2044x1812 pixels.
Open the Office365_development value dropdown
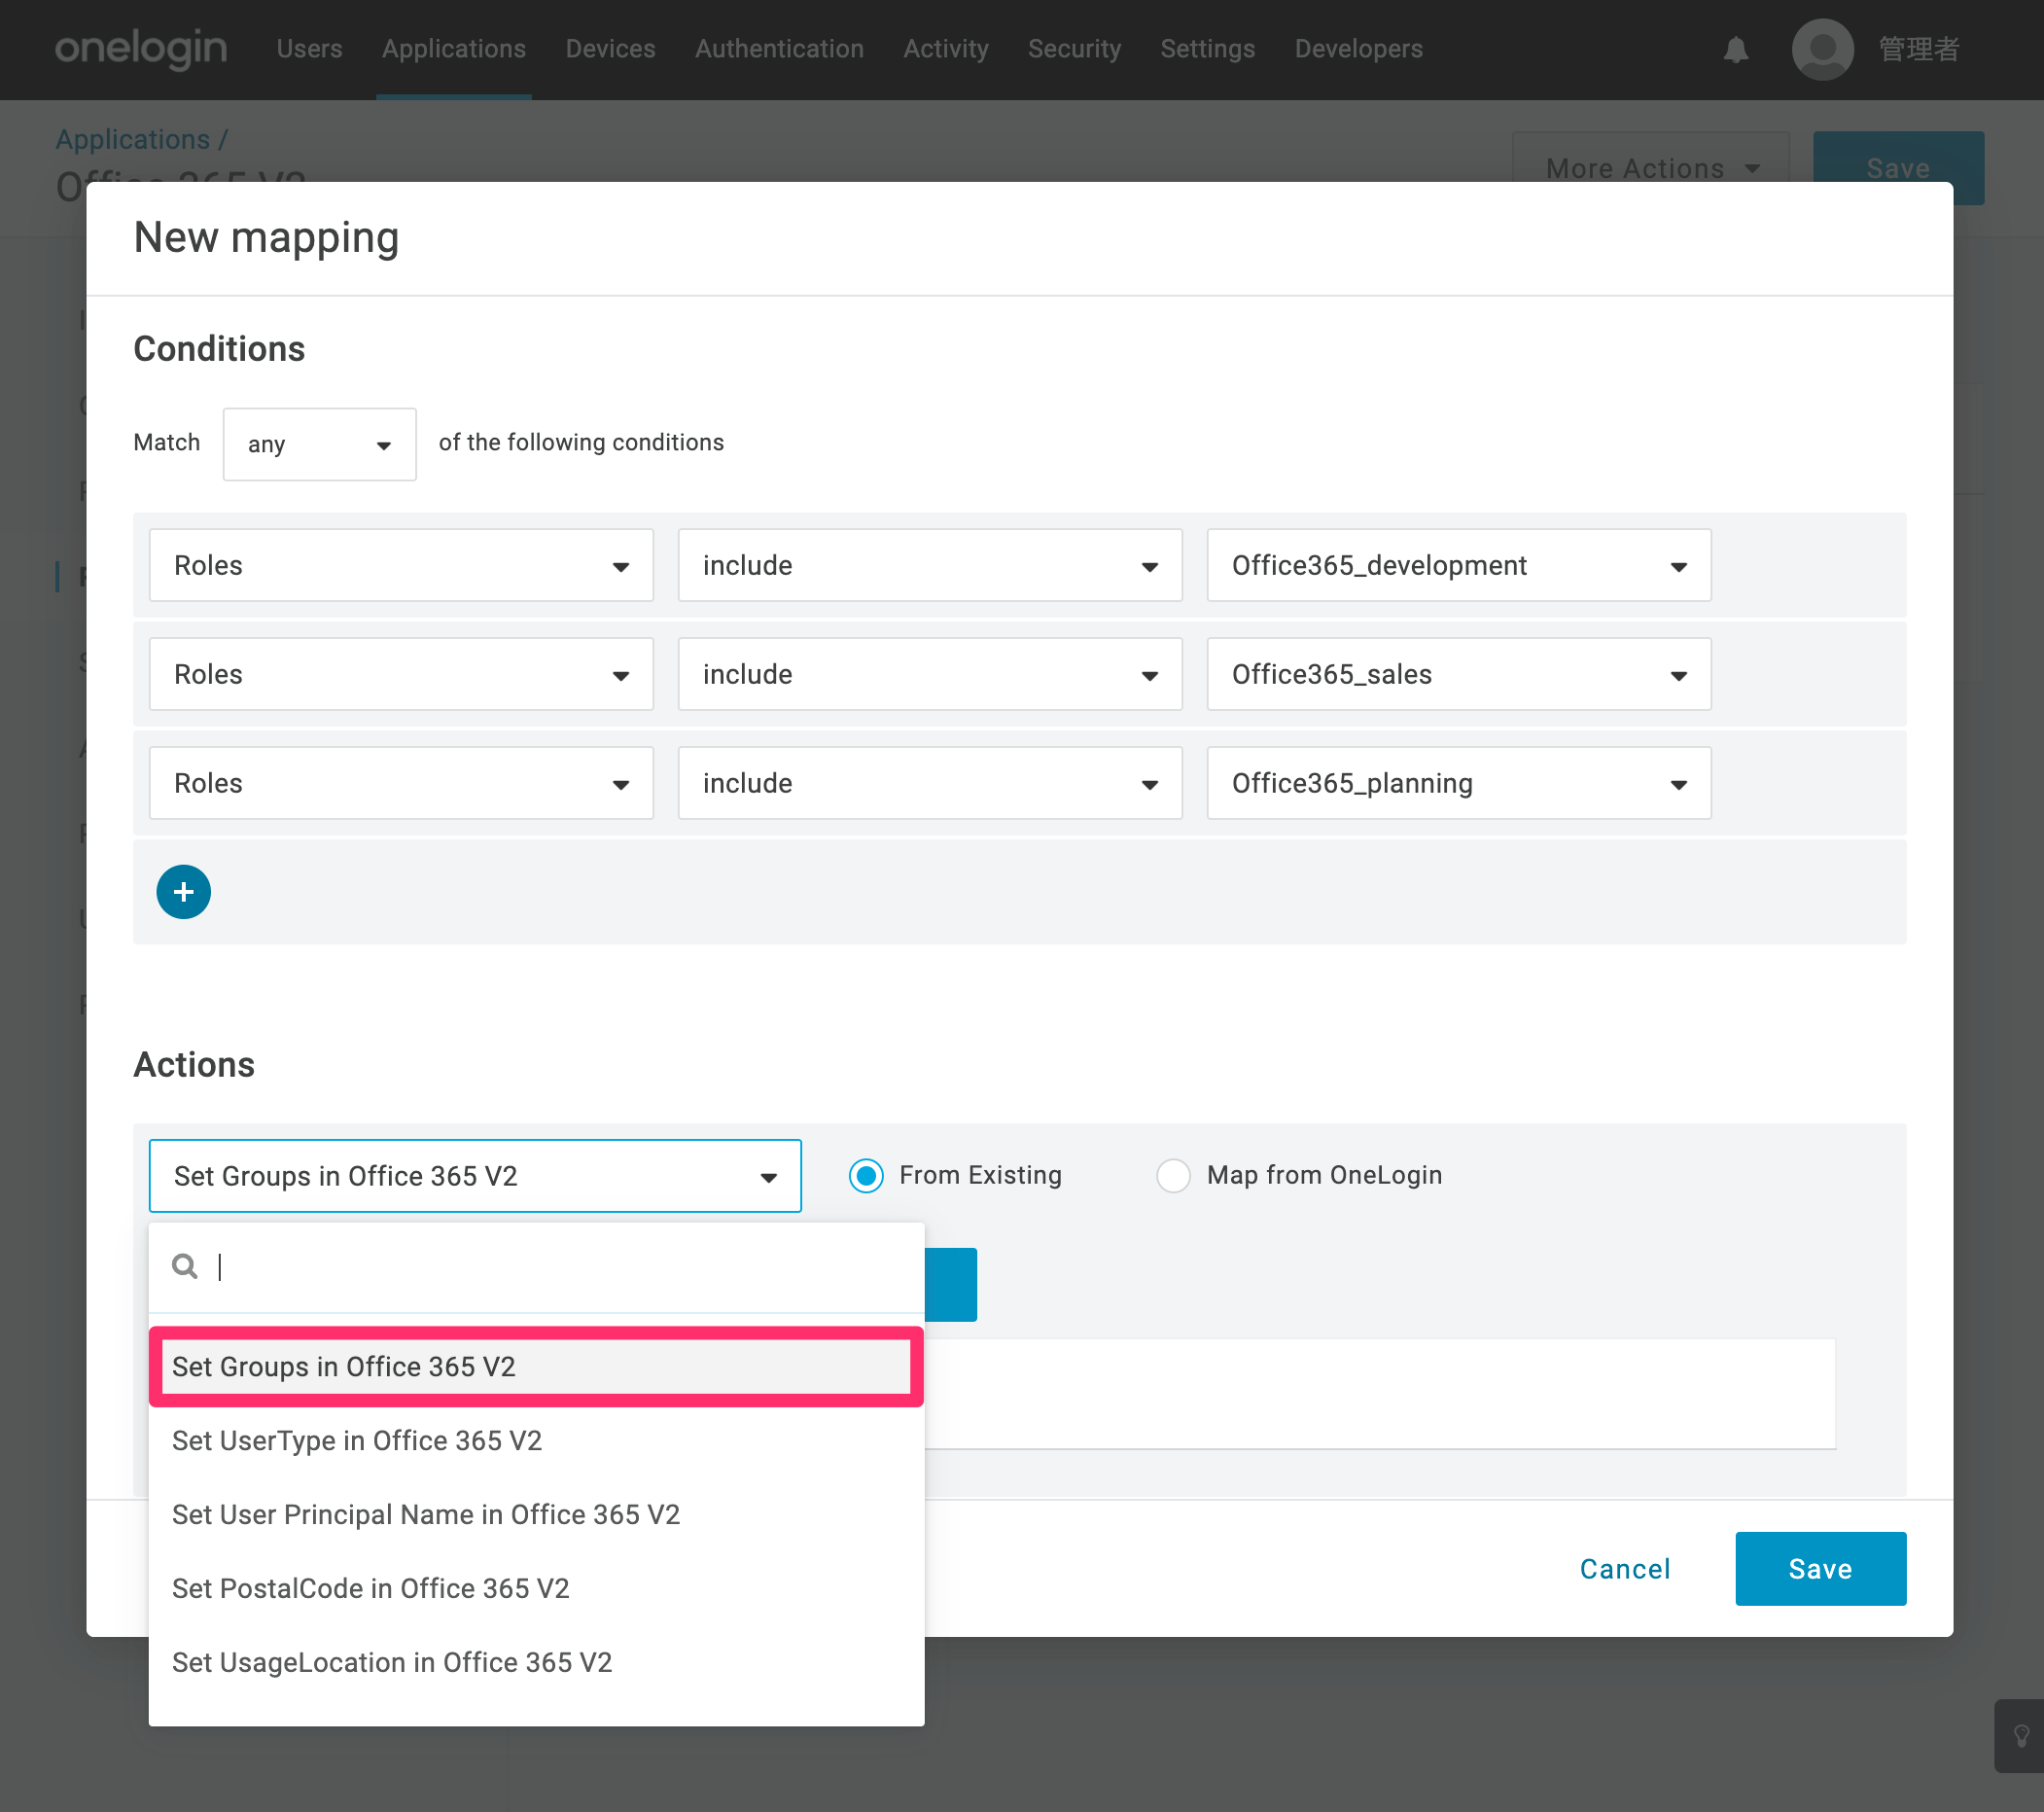click(x=1459, y=565)
